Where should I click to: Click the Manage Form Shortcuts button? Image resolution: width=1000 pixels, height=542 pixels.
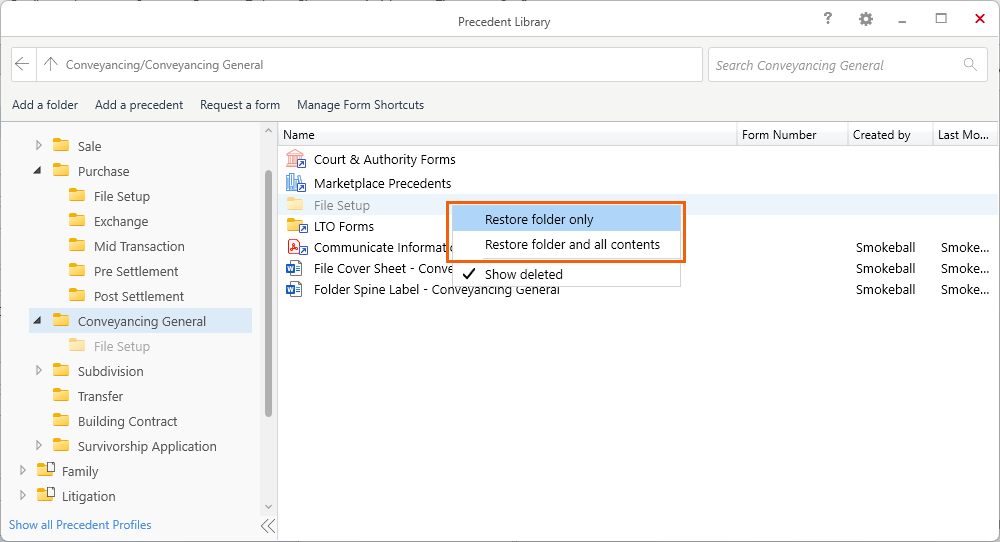360,105
